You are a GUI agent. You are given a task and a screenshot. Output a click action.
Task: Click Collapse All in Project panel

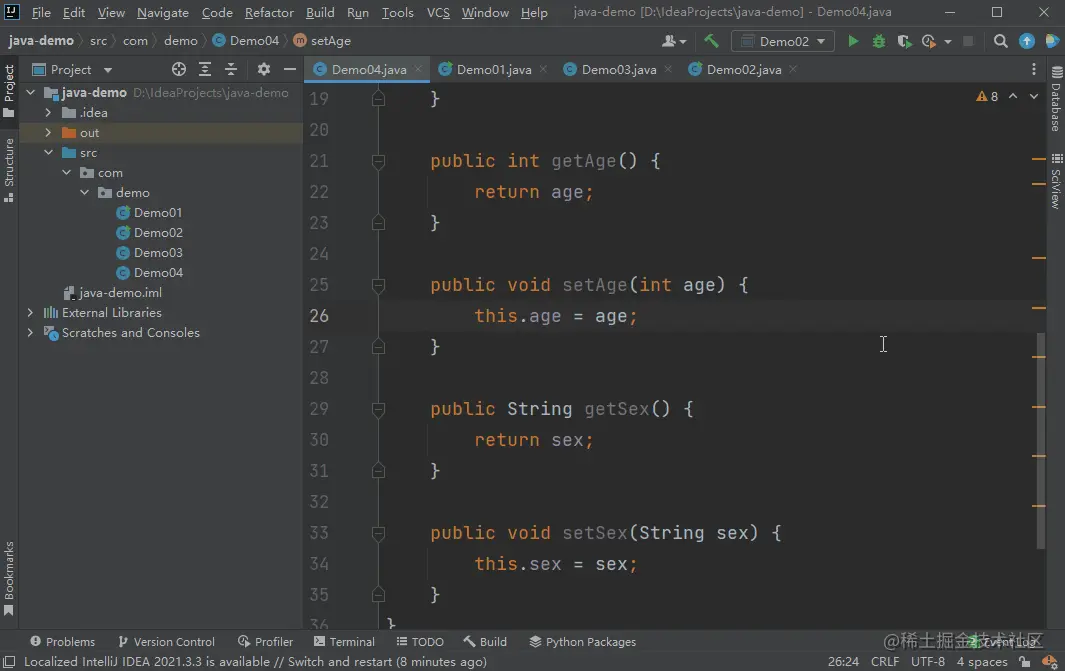point(231,69)
